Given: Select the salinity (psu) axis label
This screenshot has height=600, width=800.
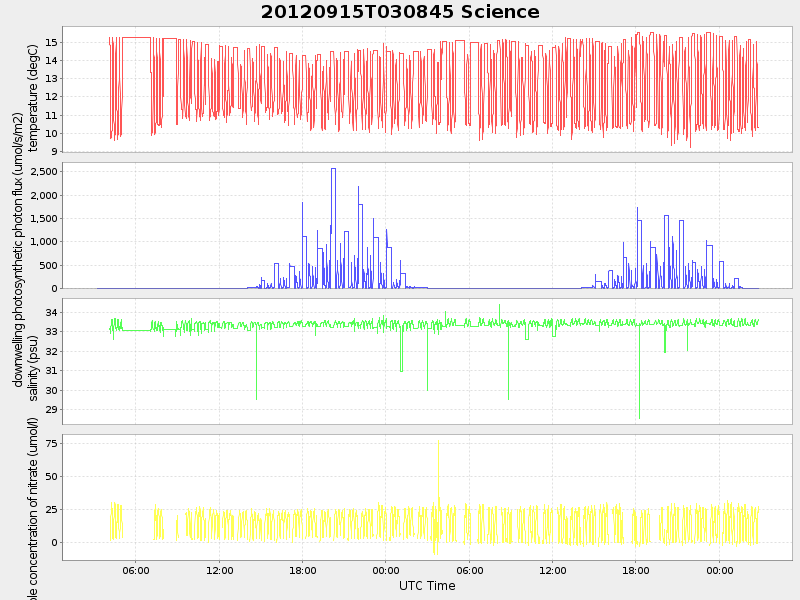Looking at the screenshot, I should tap(33, 367).
